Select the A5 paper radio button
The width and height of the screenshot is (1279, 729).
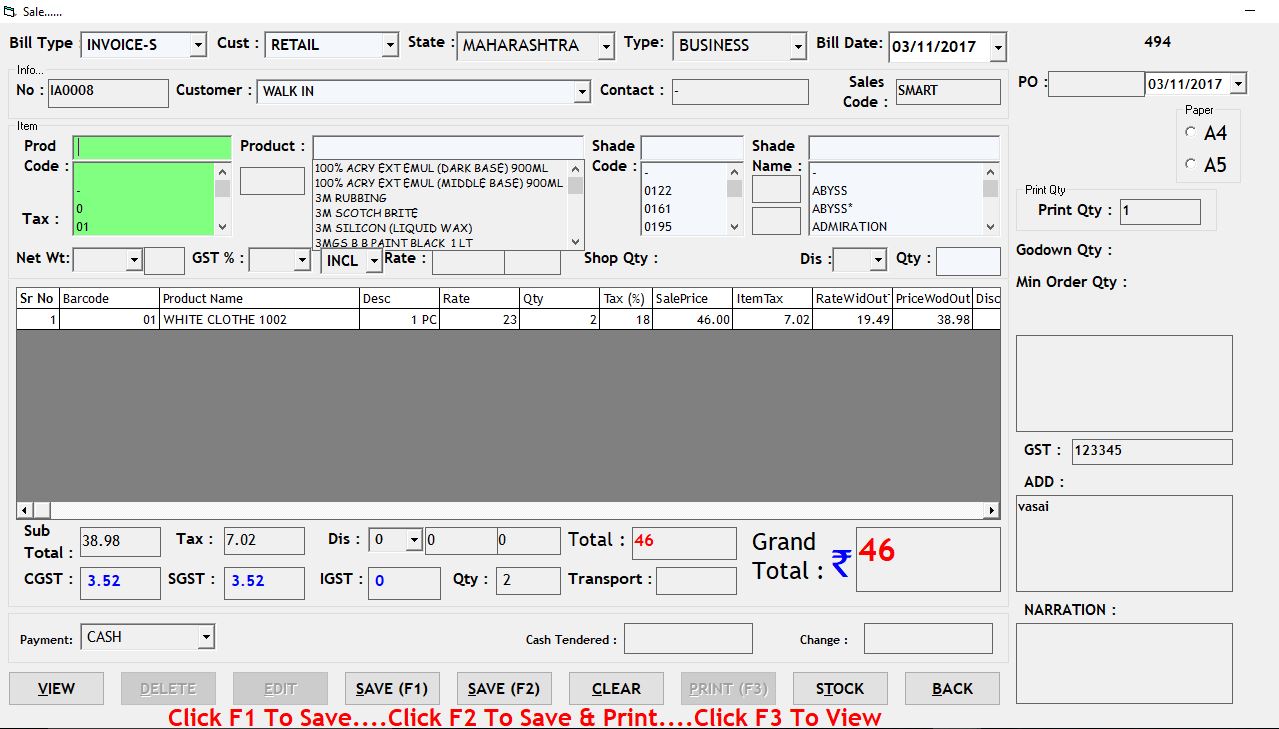click(x=1190, y=164)
